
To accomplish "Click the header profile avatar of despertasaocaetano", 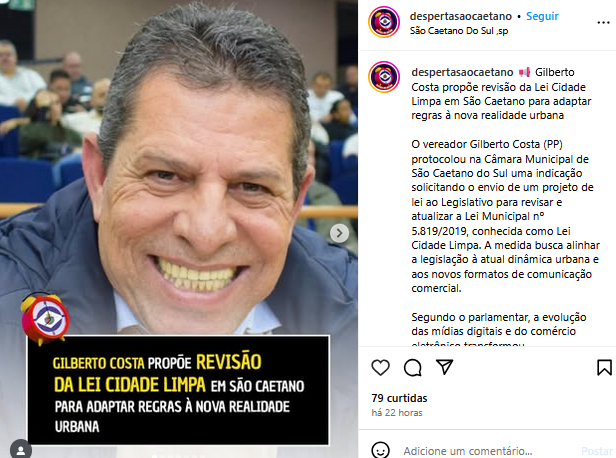I will [x=384, y=22].
